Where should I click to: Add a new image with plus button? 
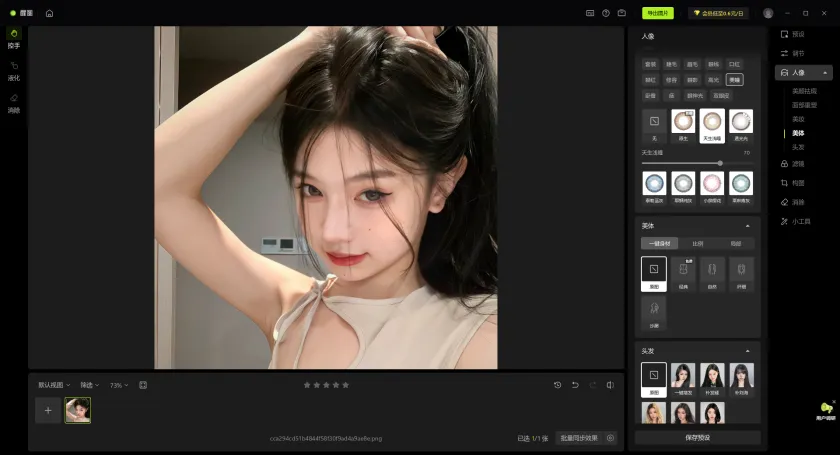pos(48,411)
